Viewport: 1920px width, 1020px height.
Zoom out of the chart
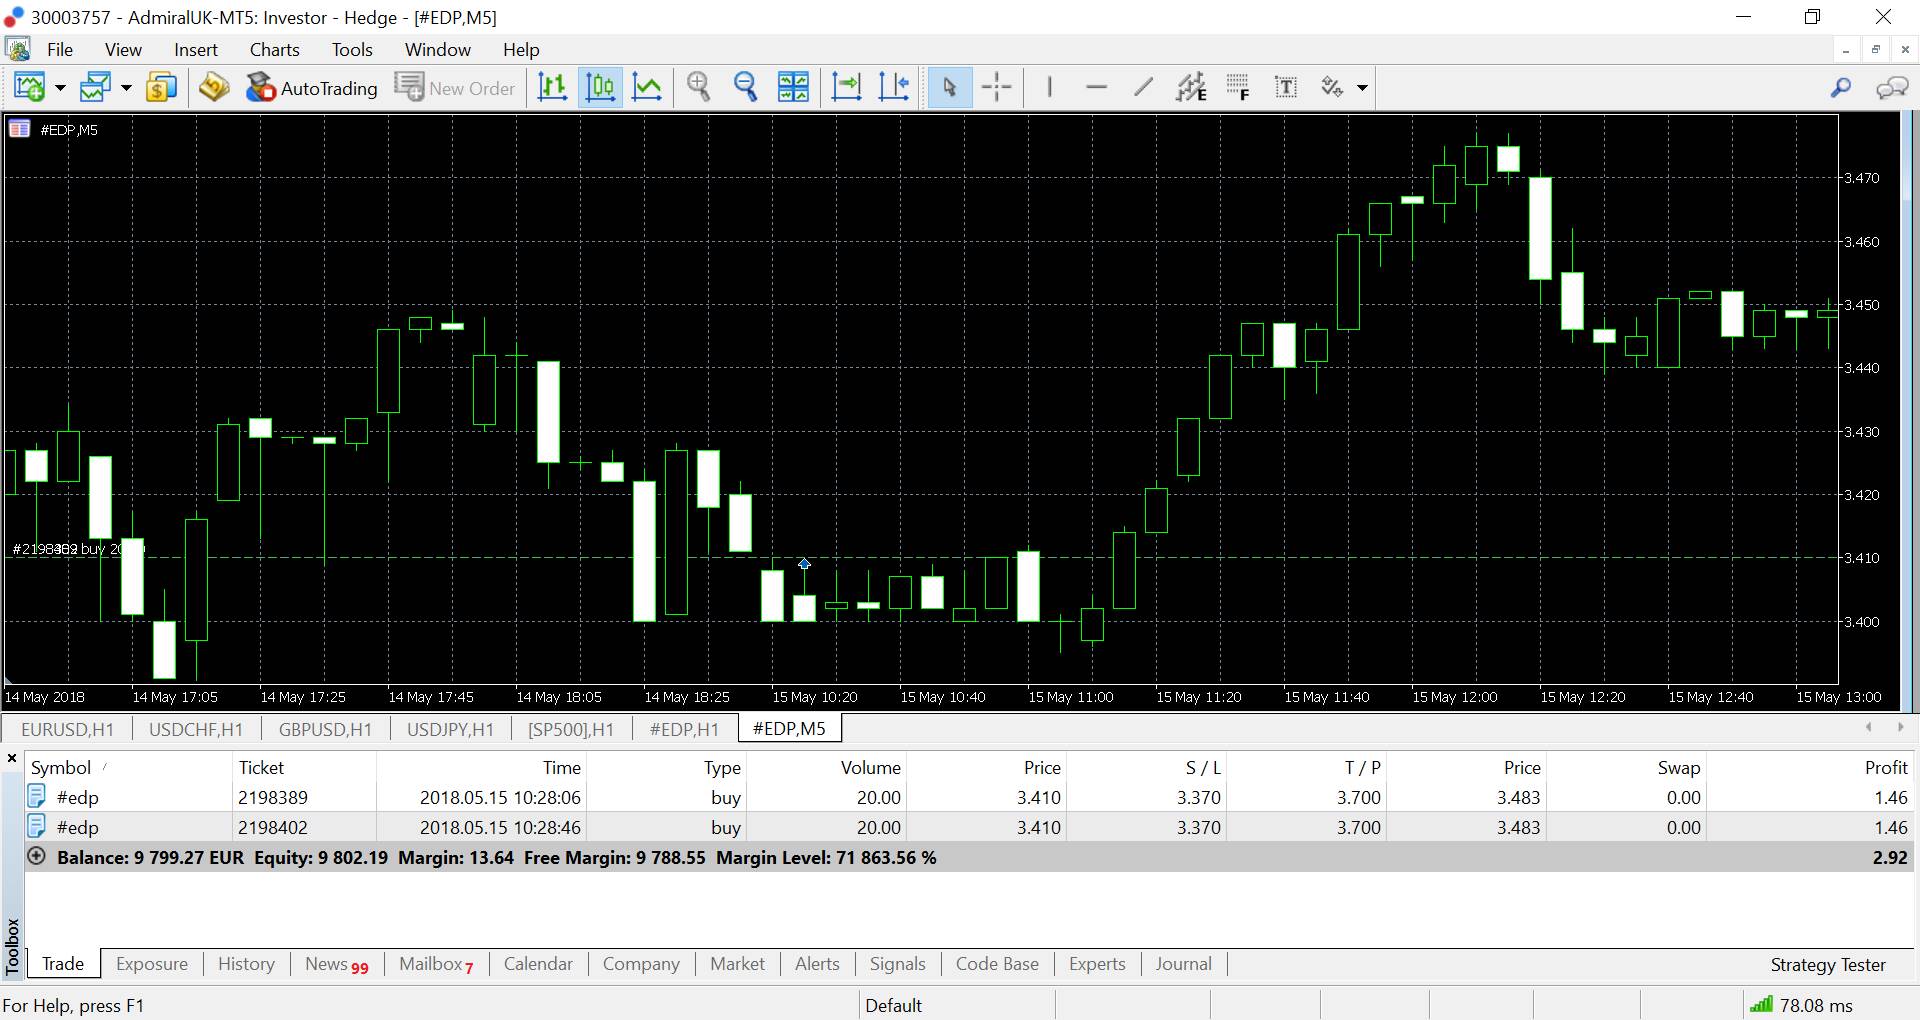(746, 88)
